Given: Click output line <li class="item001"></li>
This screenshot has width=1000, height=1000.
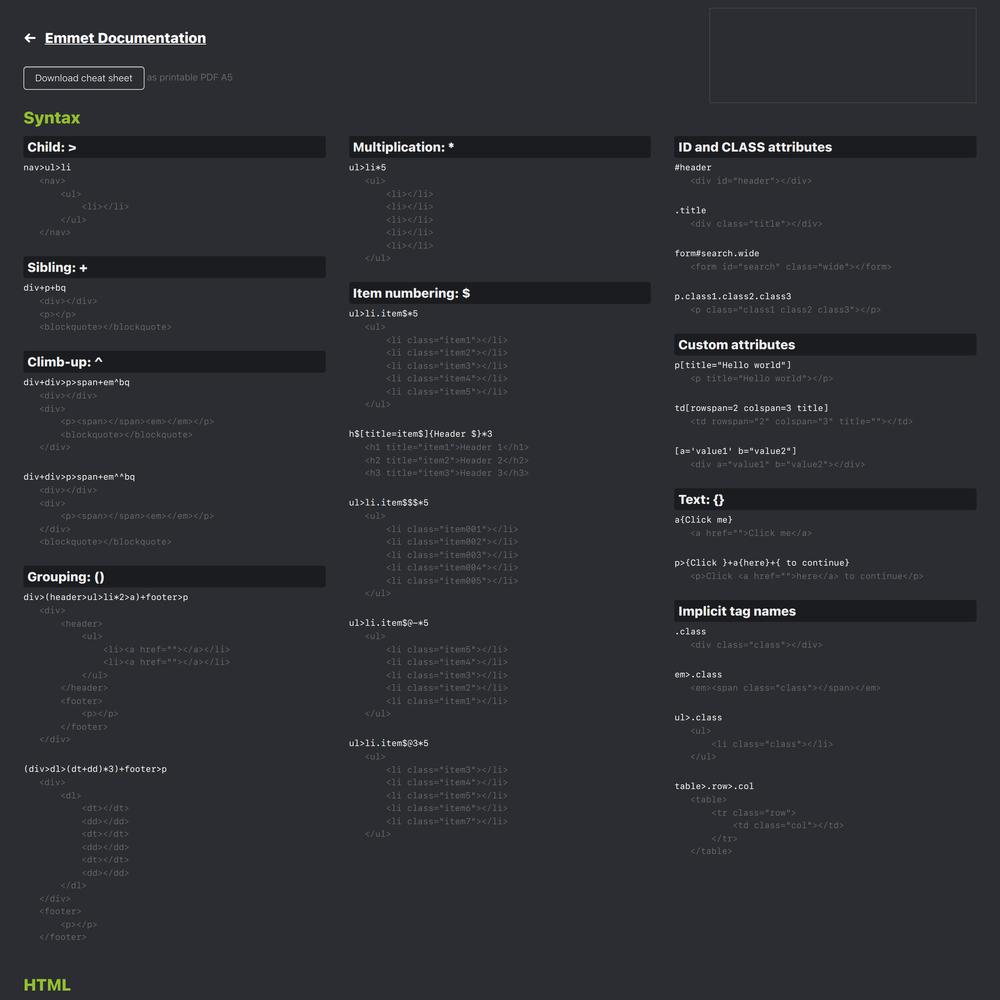Looking at the screenshot, I should pos(452,529).
